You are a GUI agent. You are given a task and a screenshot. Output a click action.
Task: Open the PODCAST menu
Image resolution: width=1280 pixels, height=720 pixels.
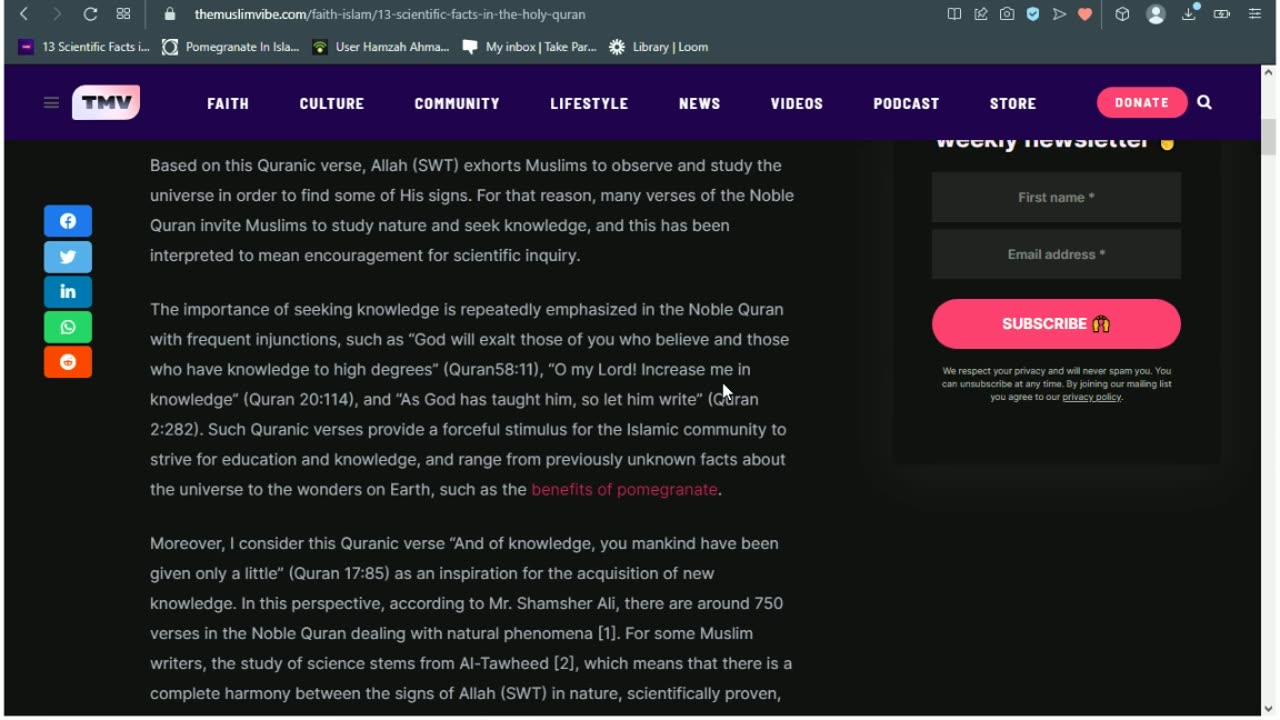click(906, 103)
